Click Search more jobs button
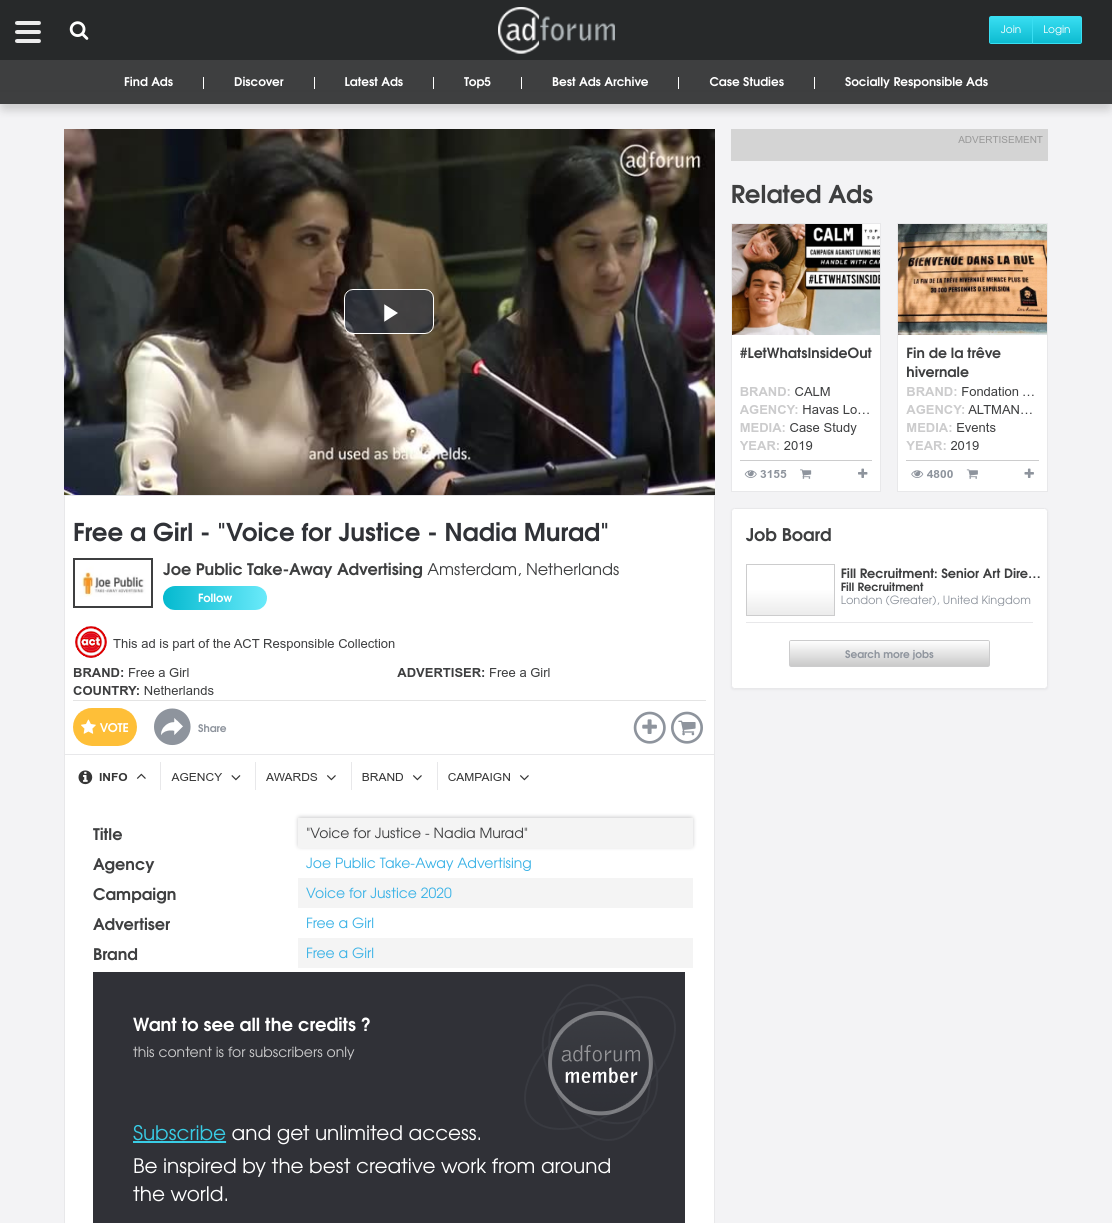This screenshot has height=1223, width=1112. pyautogui.click(x=889, y=654)
